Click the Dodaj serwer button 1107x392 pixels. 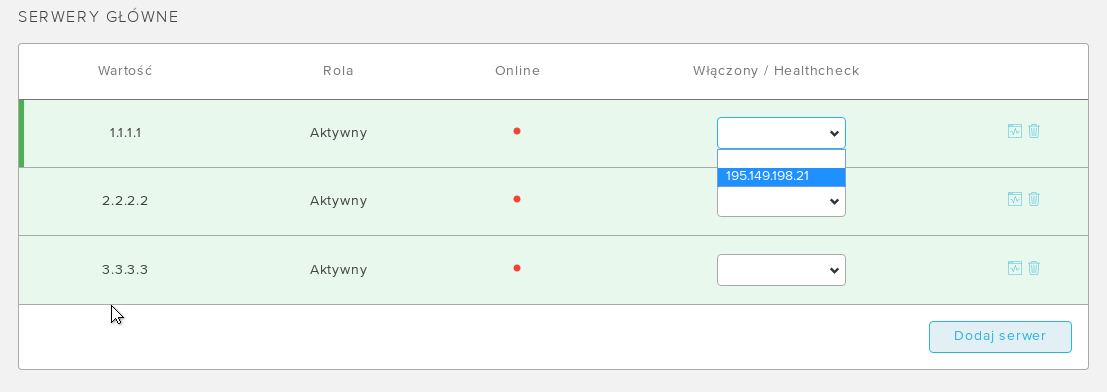tap(1000, 336)
